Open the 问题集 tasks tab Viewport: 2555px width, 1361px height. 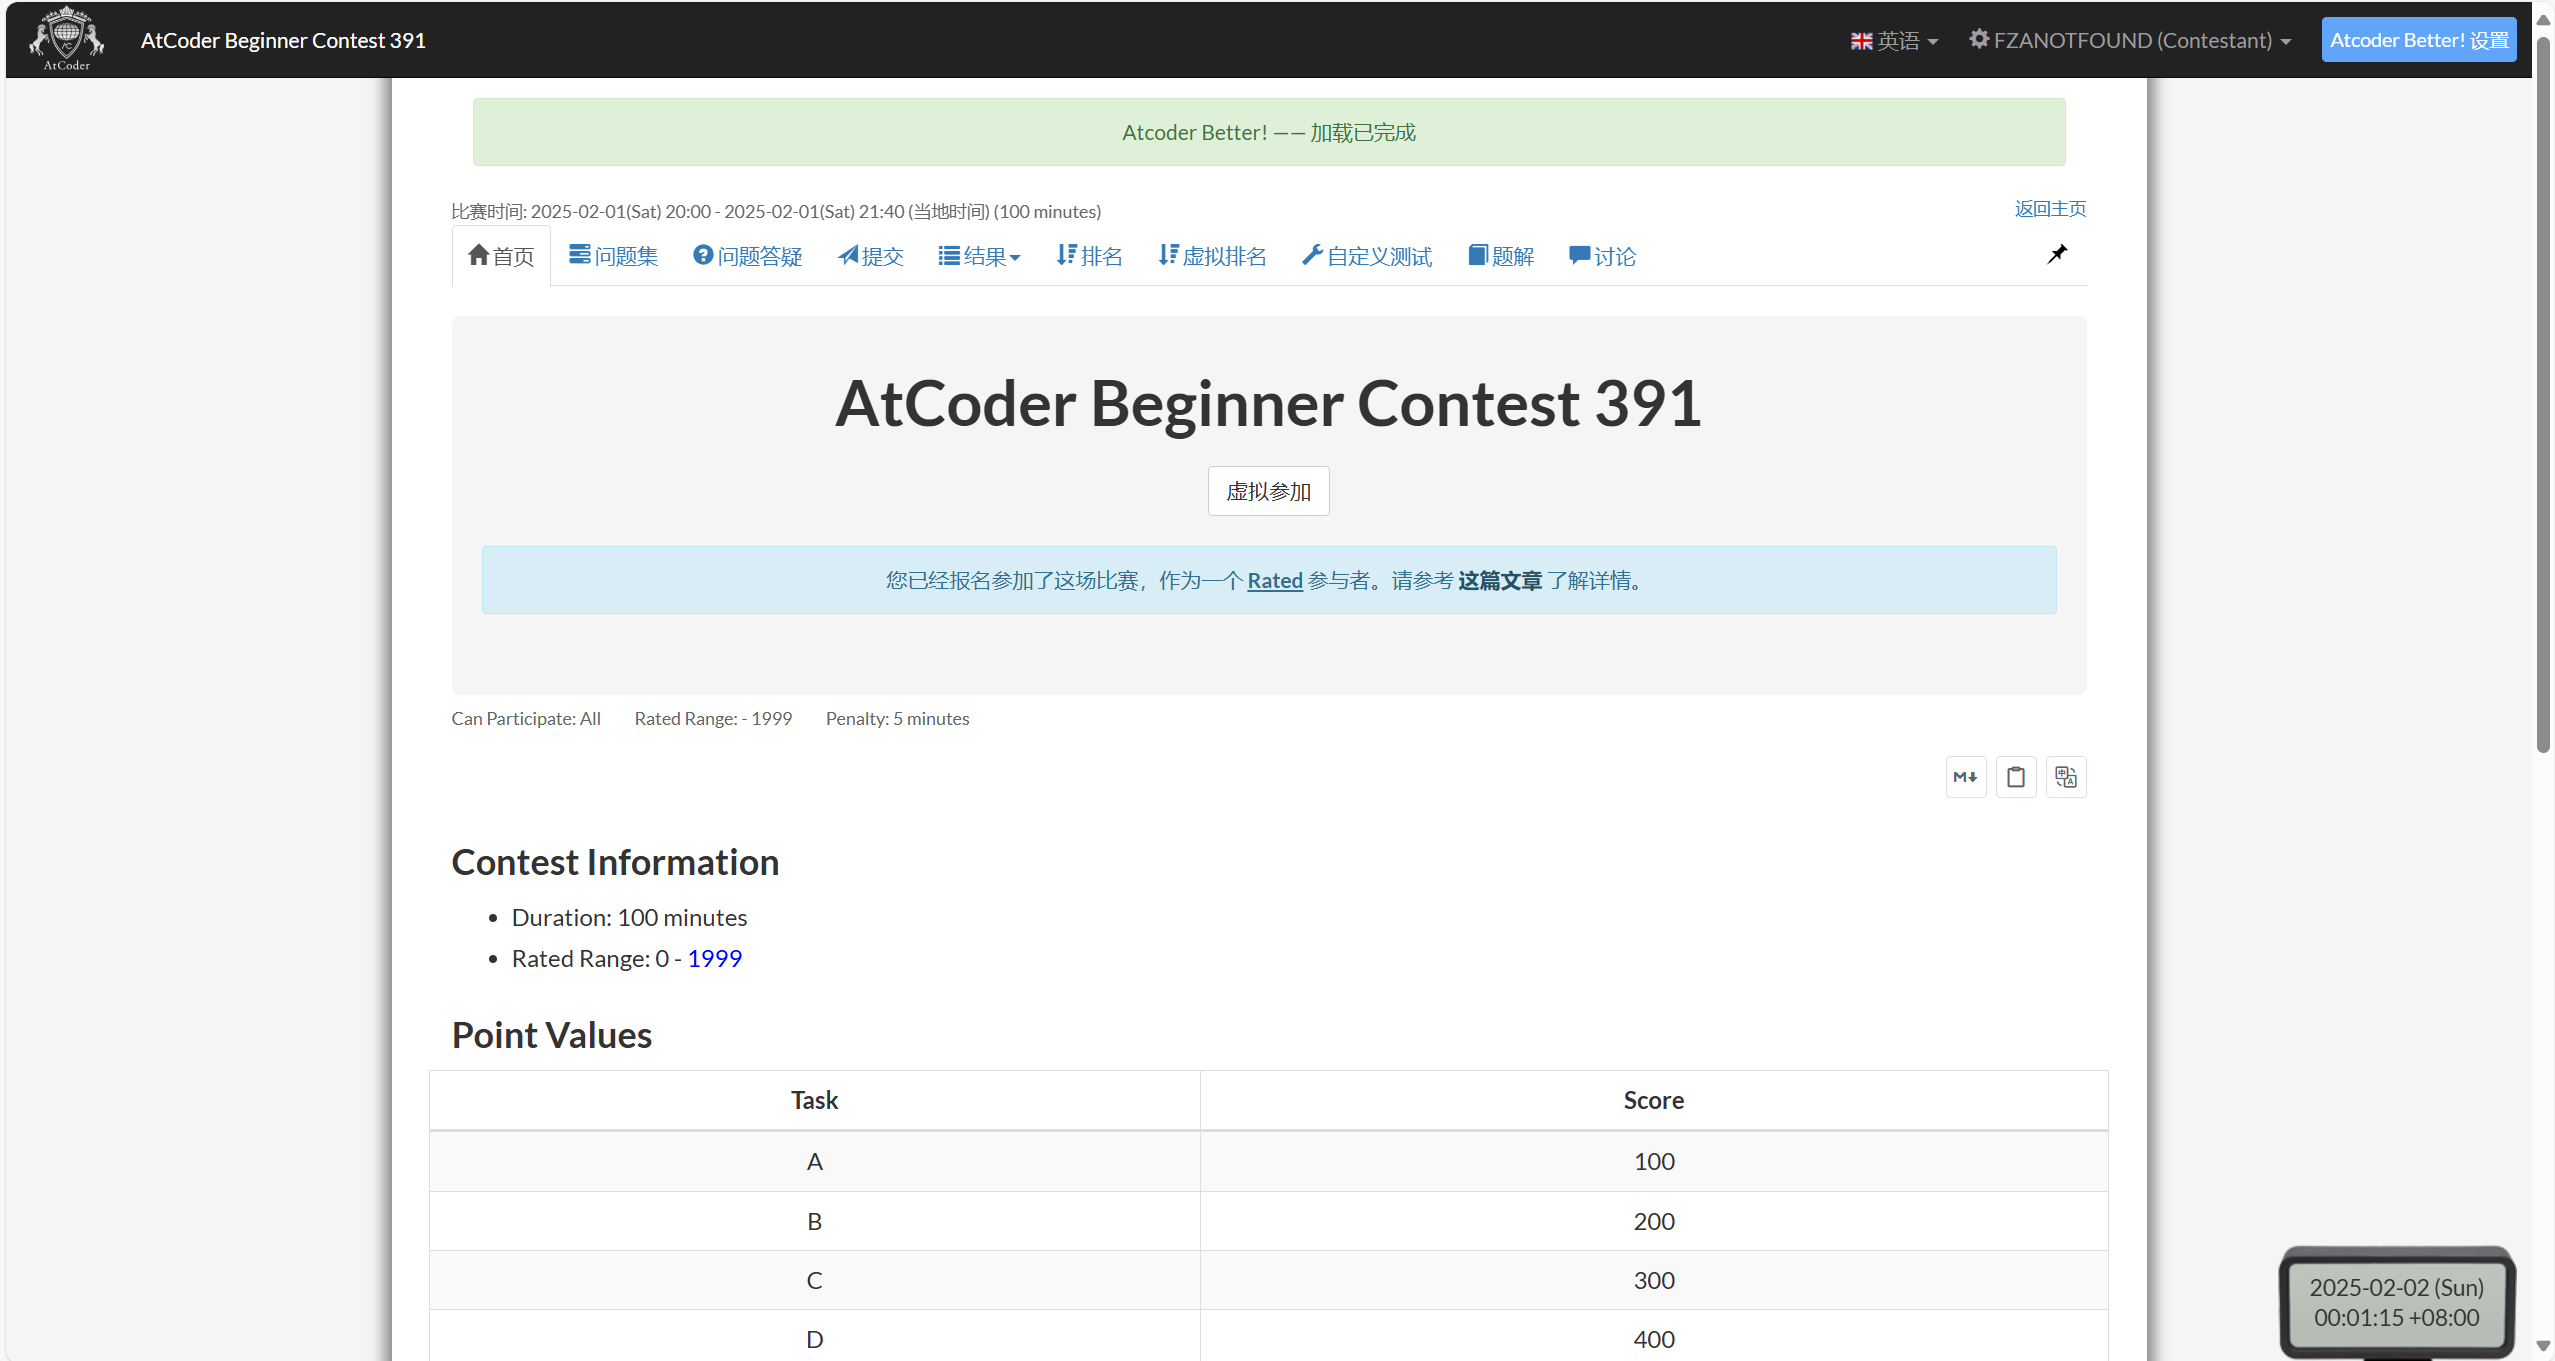coord(613,257)
